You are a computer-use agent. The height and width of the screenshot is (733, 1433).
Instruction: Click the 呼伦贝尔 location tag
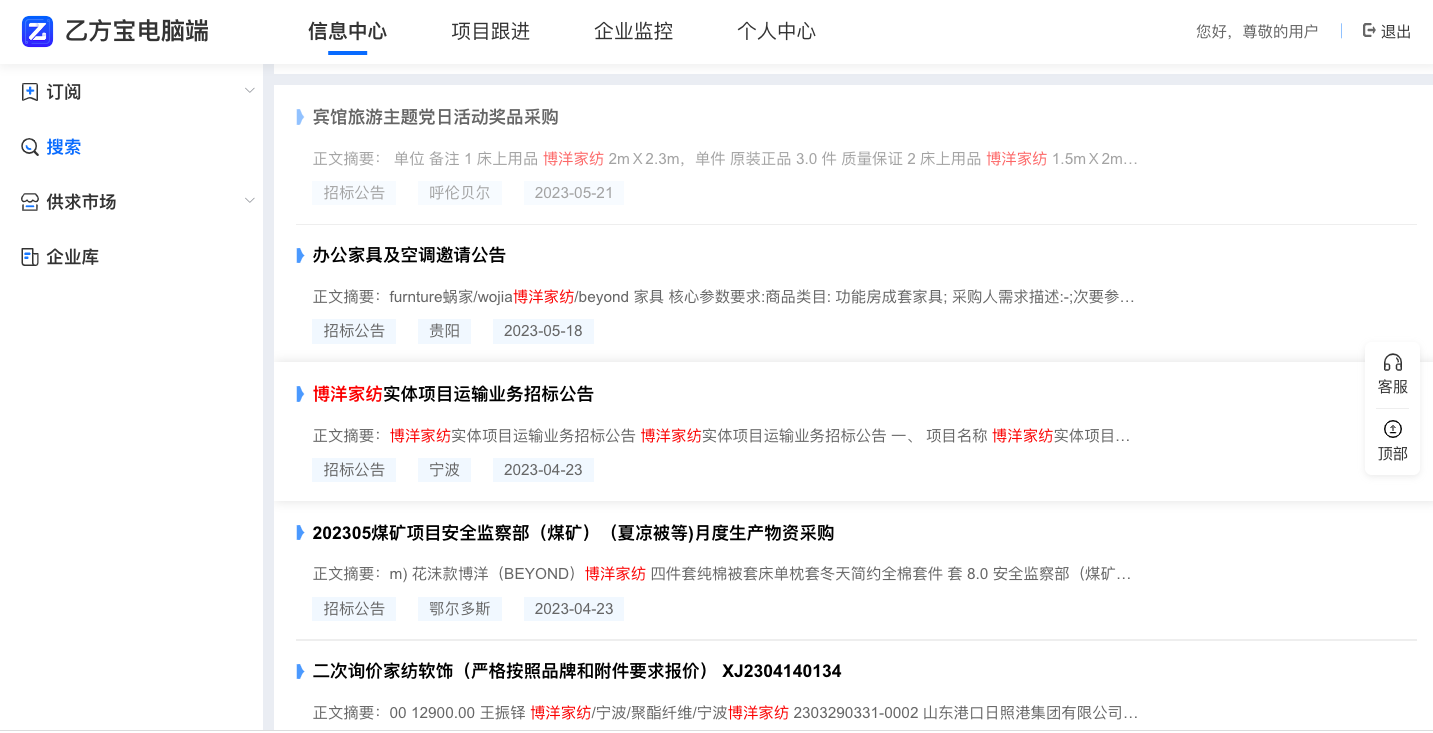click(460, 193)
